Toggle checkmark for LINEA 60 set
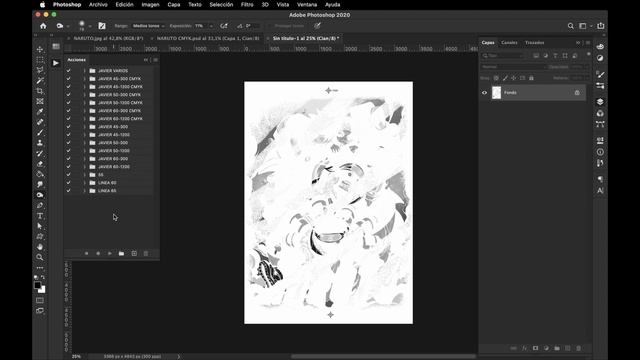This screenshot has width=640, height=360. pyautogui.click(x=68, y=183)
